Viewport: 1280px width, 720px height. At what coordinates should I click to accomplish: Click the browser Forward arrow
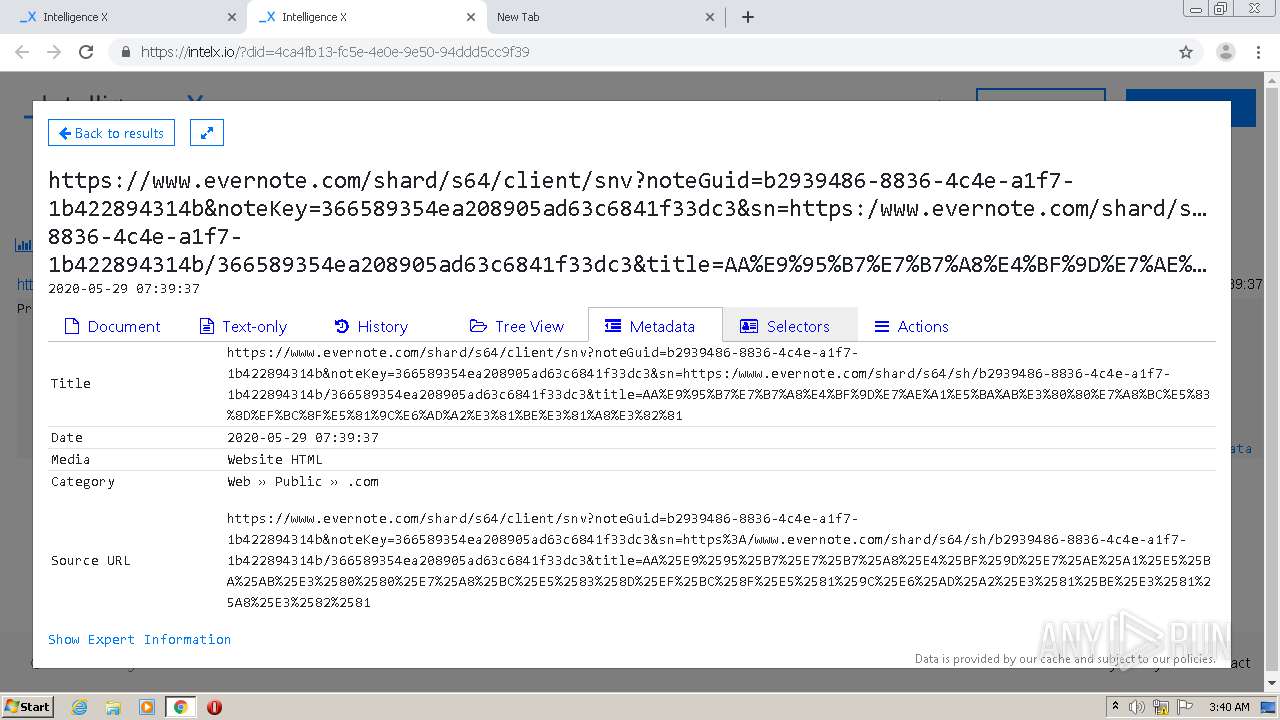point(54,52)
